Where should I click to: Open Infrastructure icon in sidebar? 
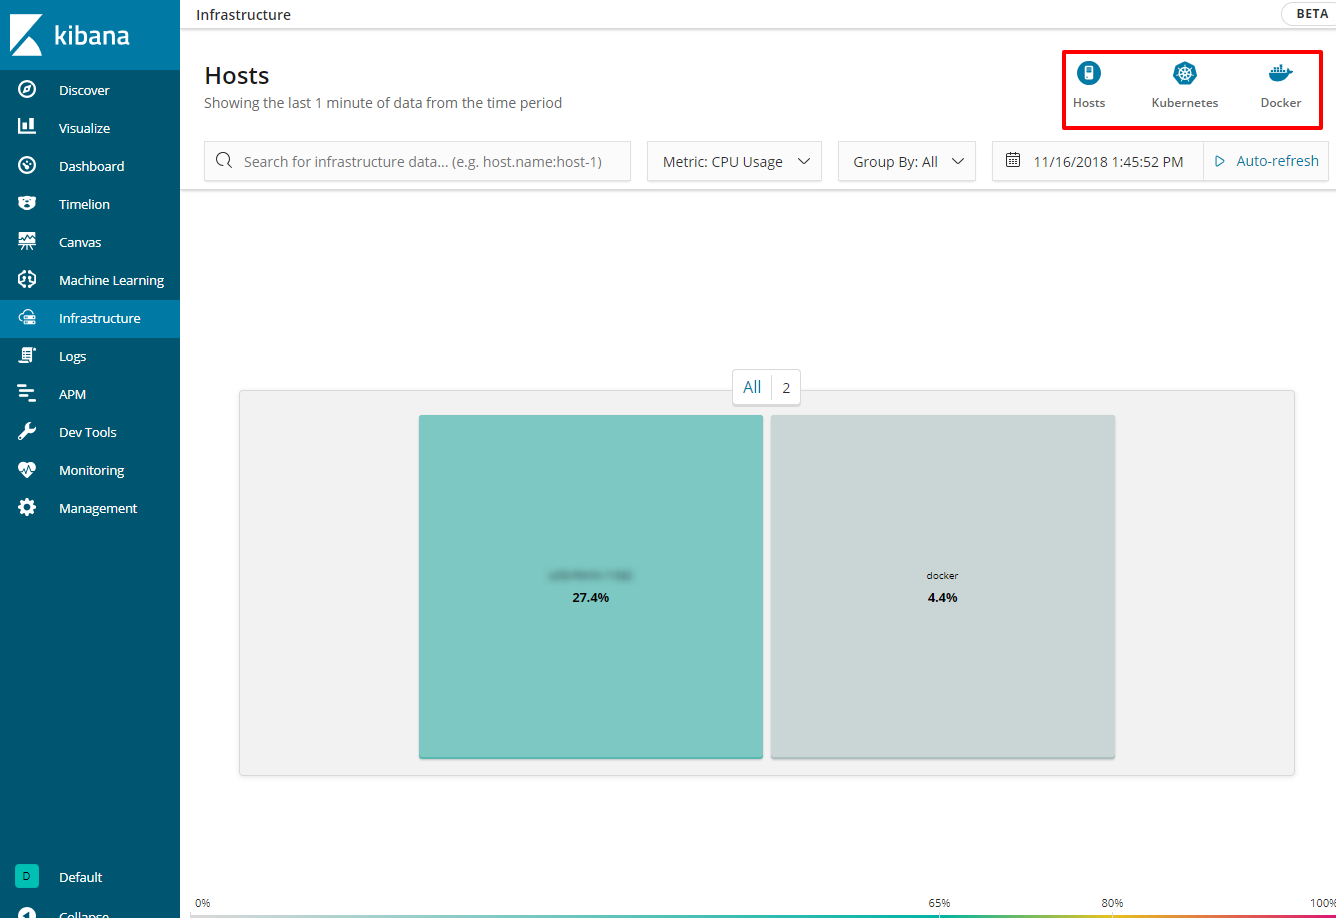point(27,318)
